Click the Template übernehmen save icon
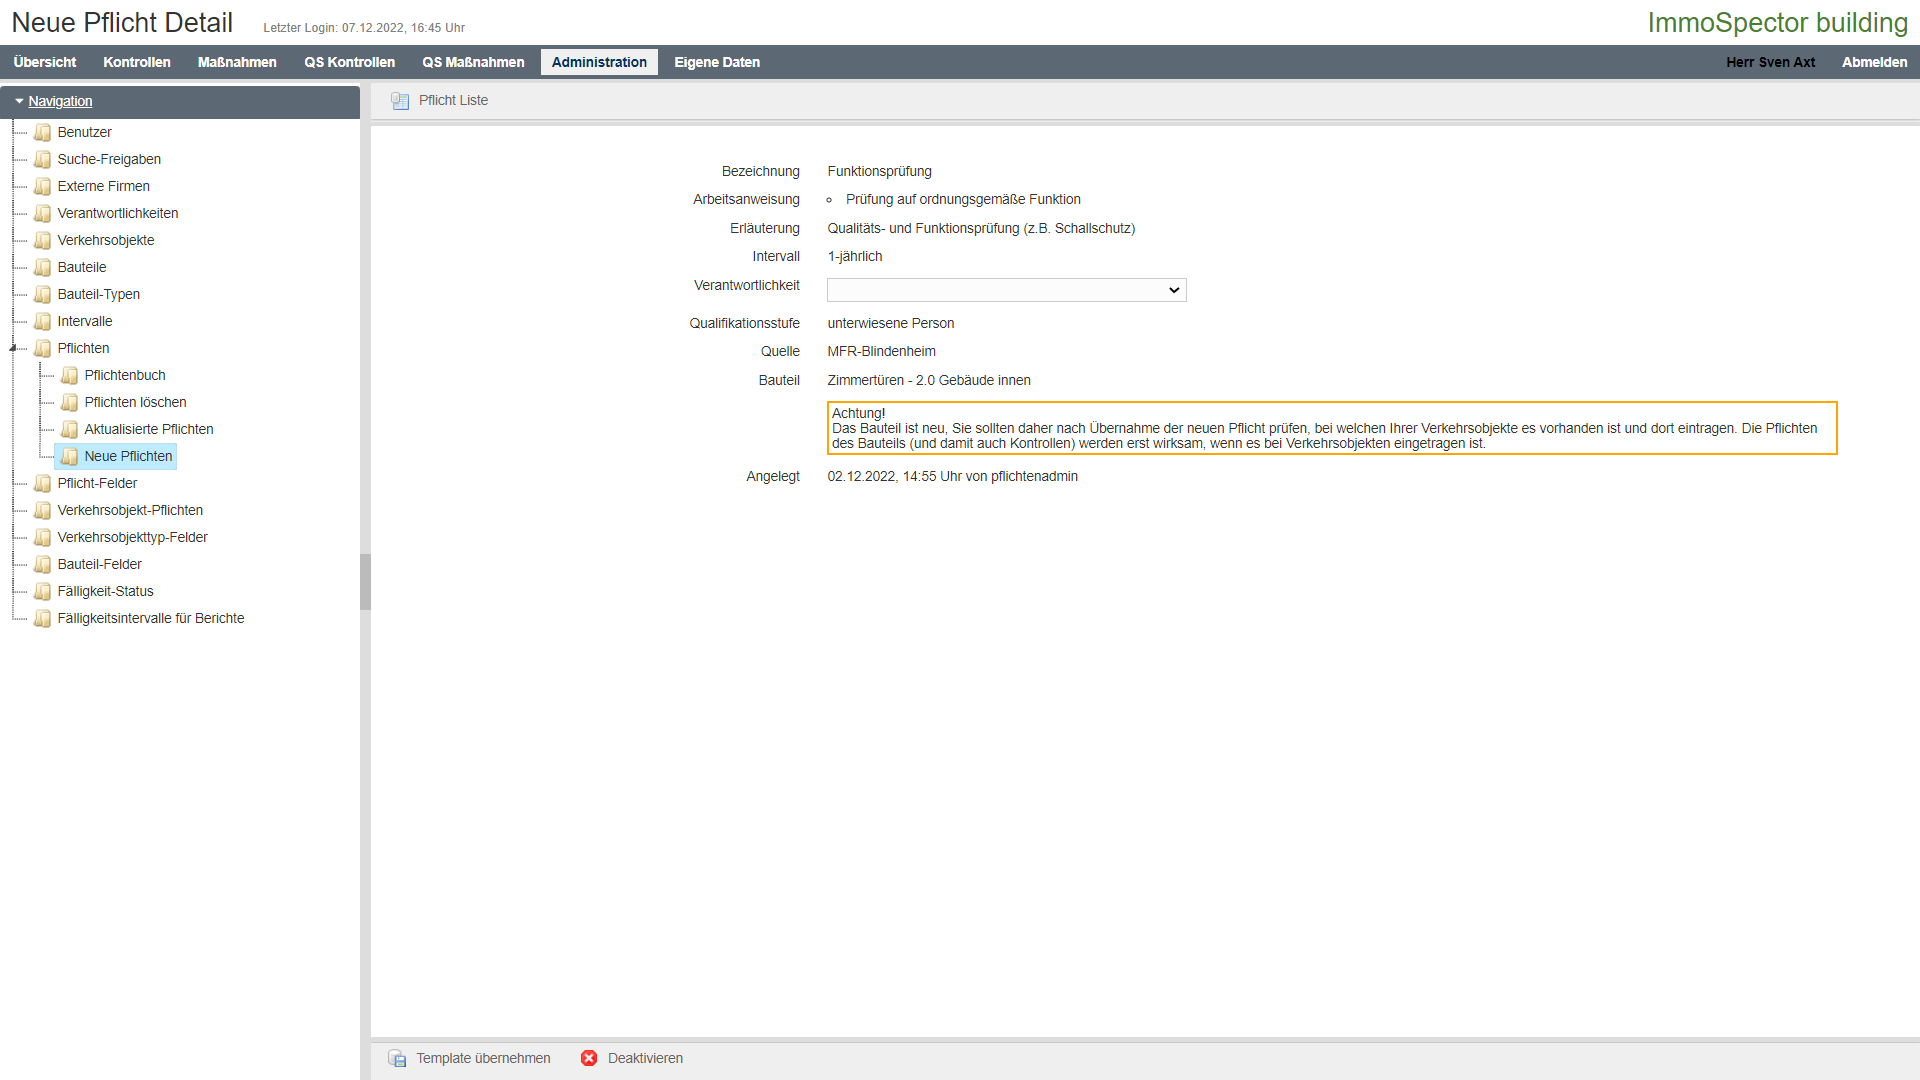 click(397, 1058)
